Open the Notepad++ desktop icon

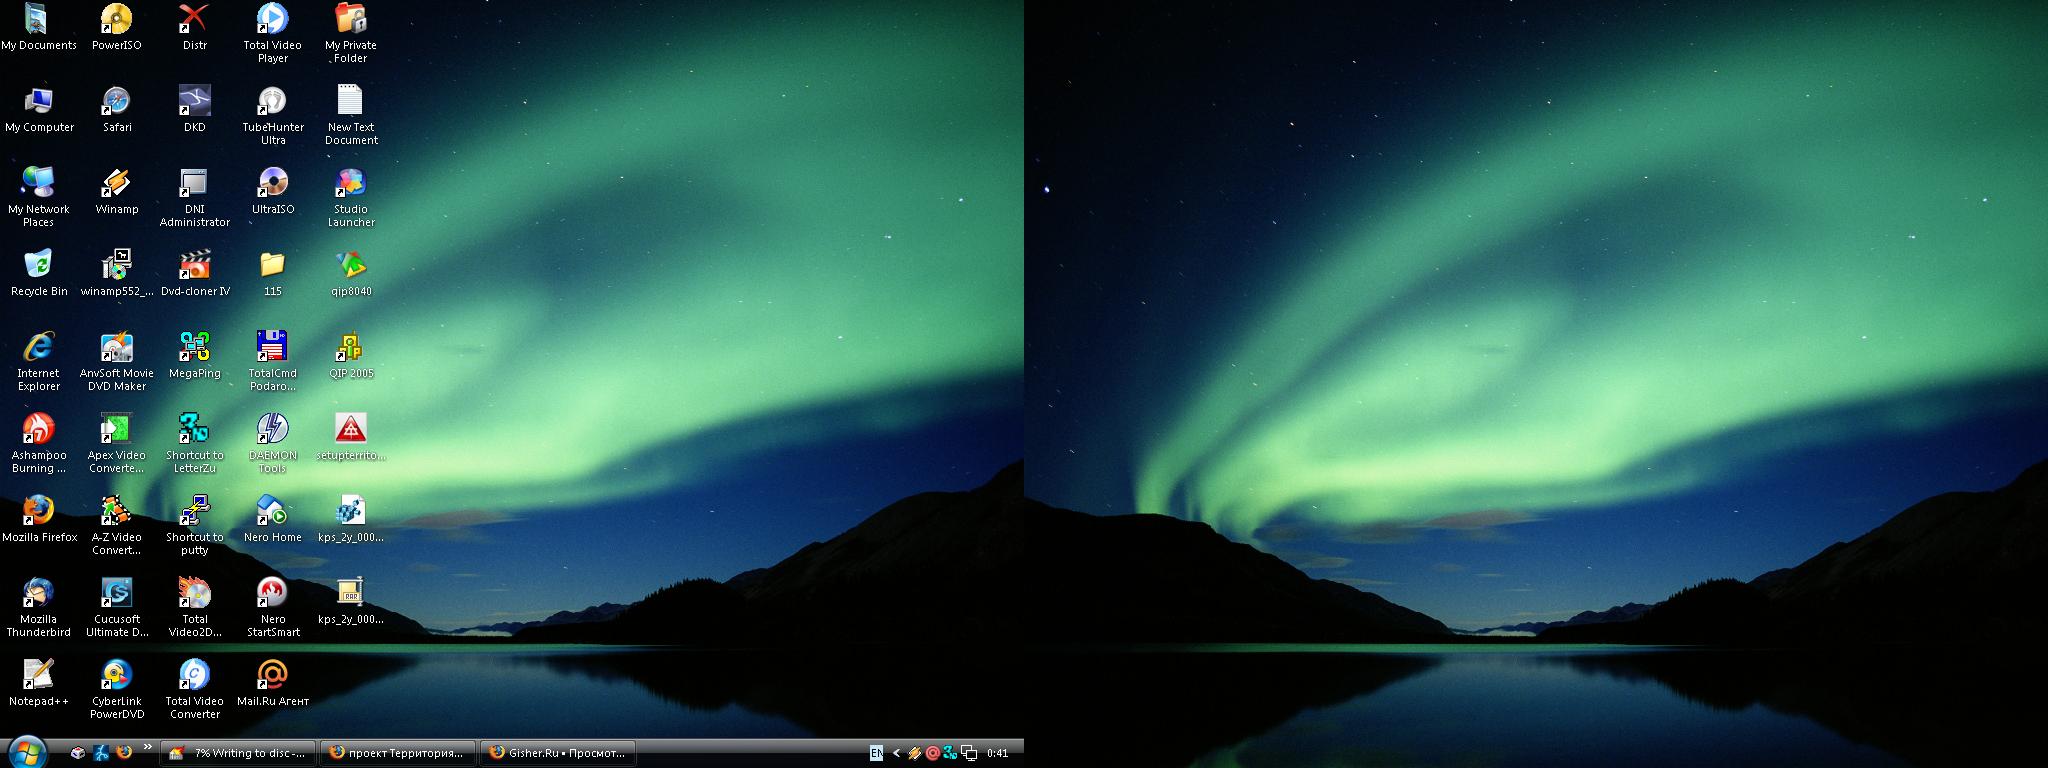pyautogui.click(x=39, y=675)
